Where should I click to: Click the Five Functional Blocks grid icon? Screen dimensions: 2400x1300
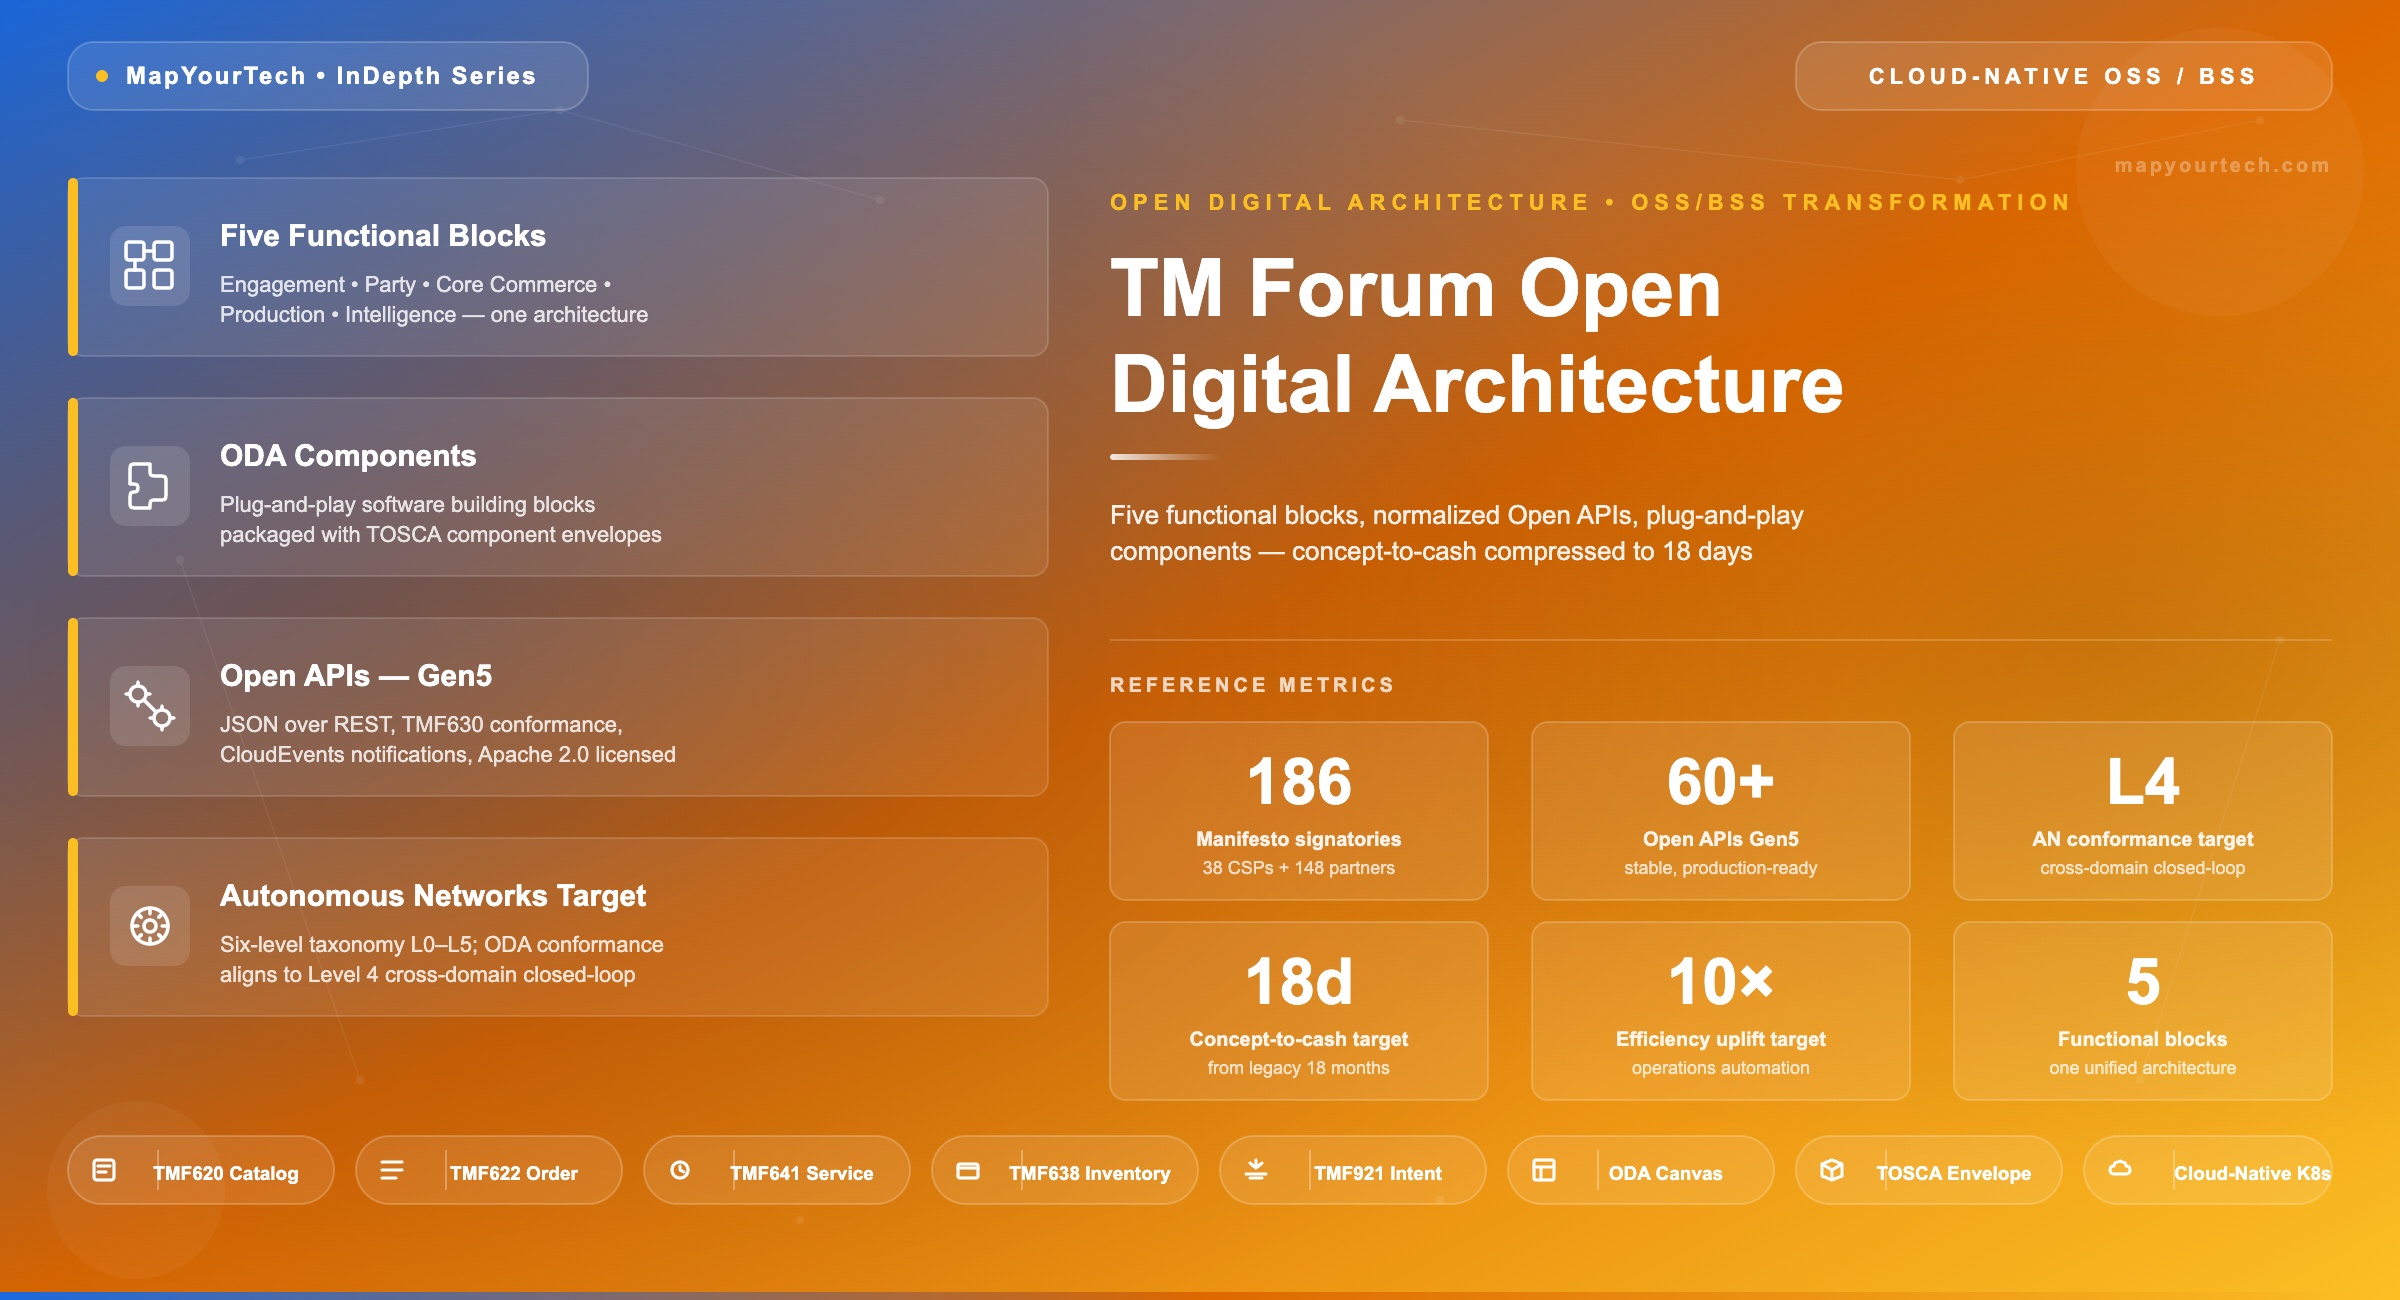(x=149, y=265)
